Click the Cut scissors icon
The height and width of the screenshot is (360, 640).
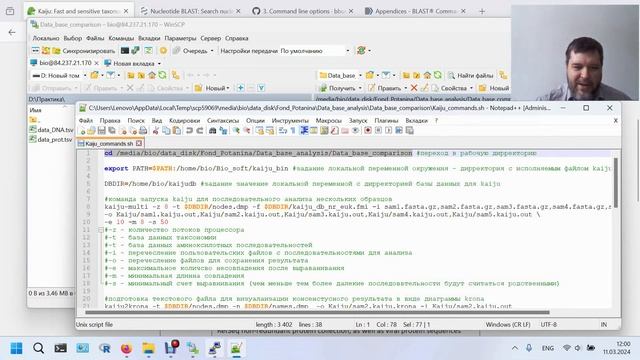click(156, 131)
